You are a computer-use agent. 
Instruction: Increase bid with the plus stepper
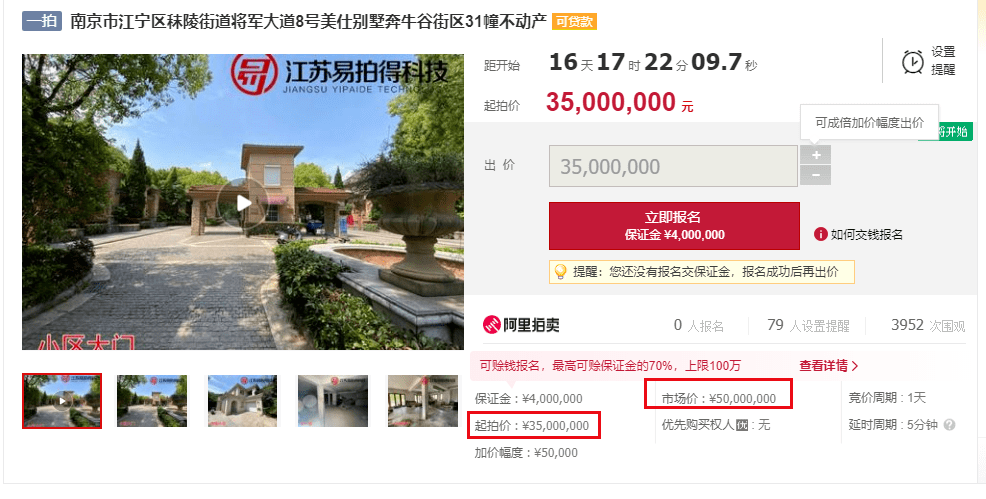coord(816,155)
